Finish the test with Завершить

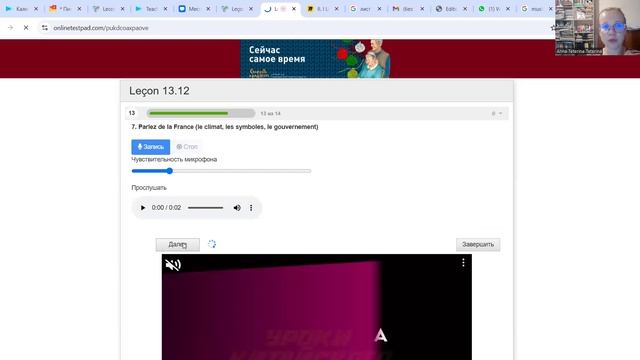478,244
